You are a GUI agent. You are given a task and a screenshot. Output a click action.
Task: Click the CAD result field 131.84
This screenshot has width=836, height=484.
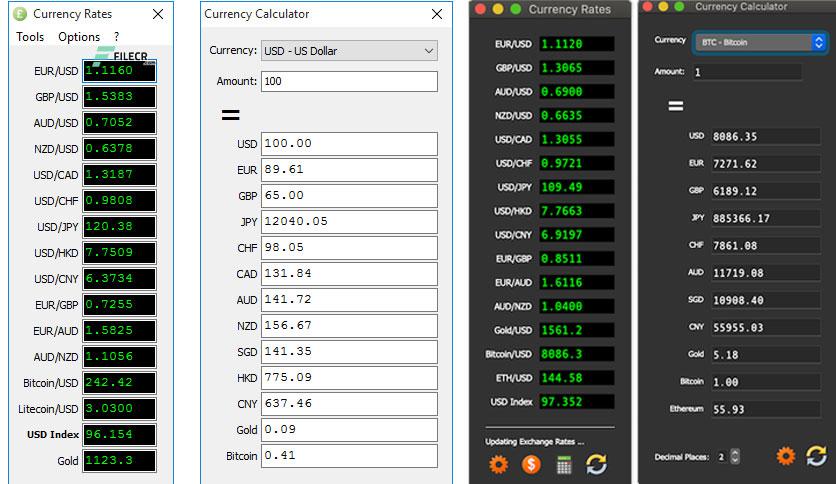[349, 273]
